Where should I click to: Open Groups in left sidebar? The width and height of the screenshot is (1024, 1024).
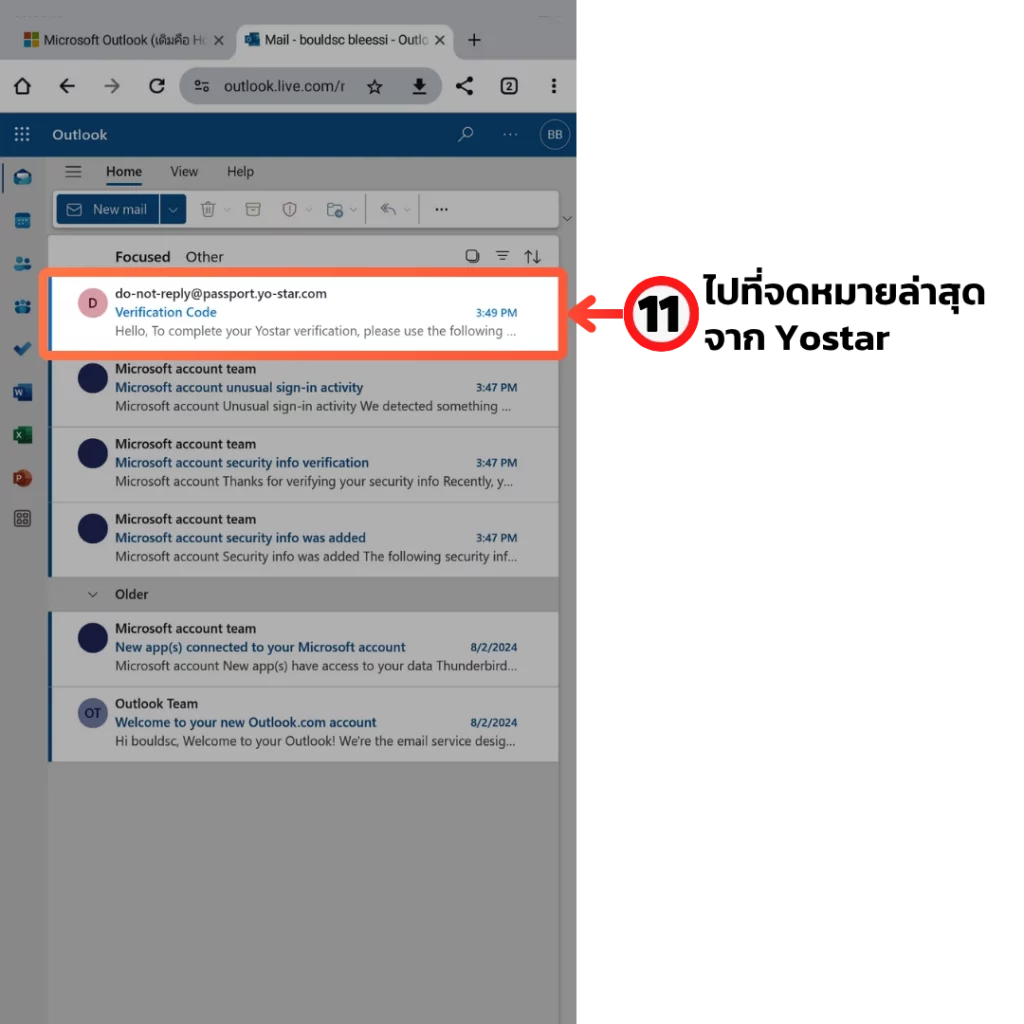23,306
